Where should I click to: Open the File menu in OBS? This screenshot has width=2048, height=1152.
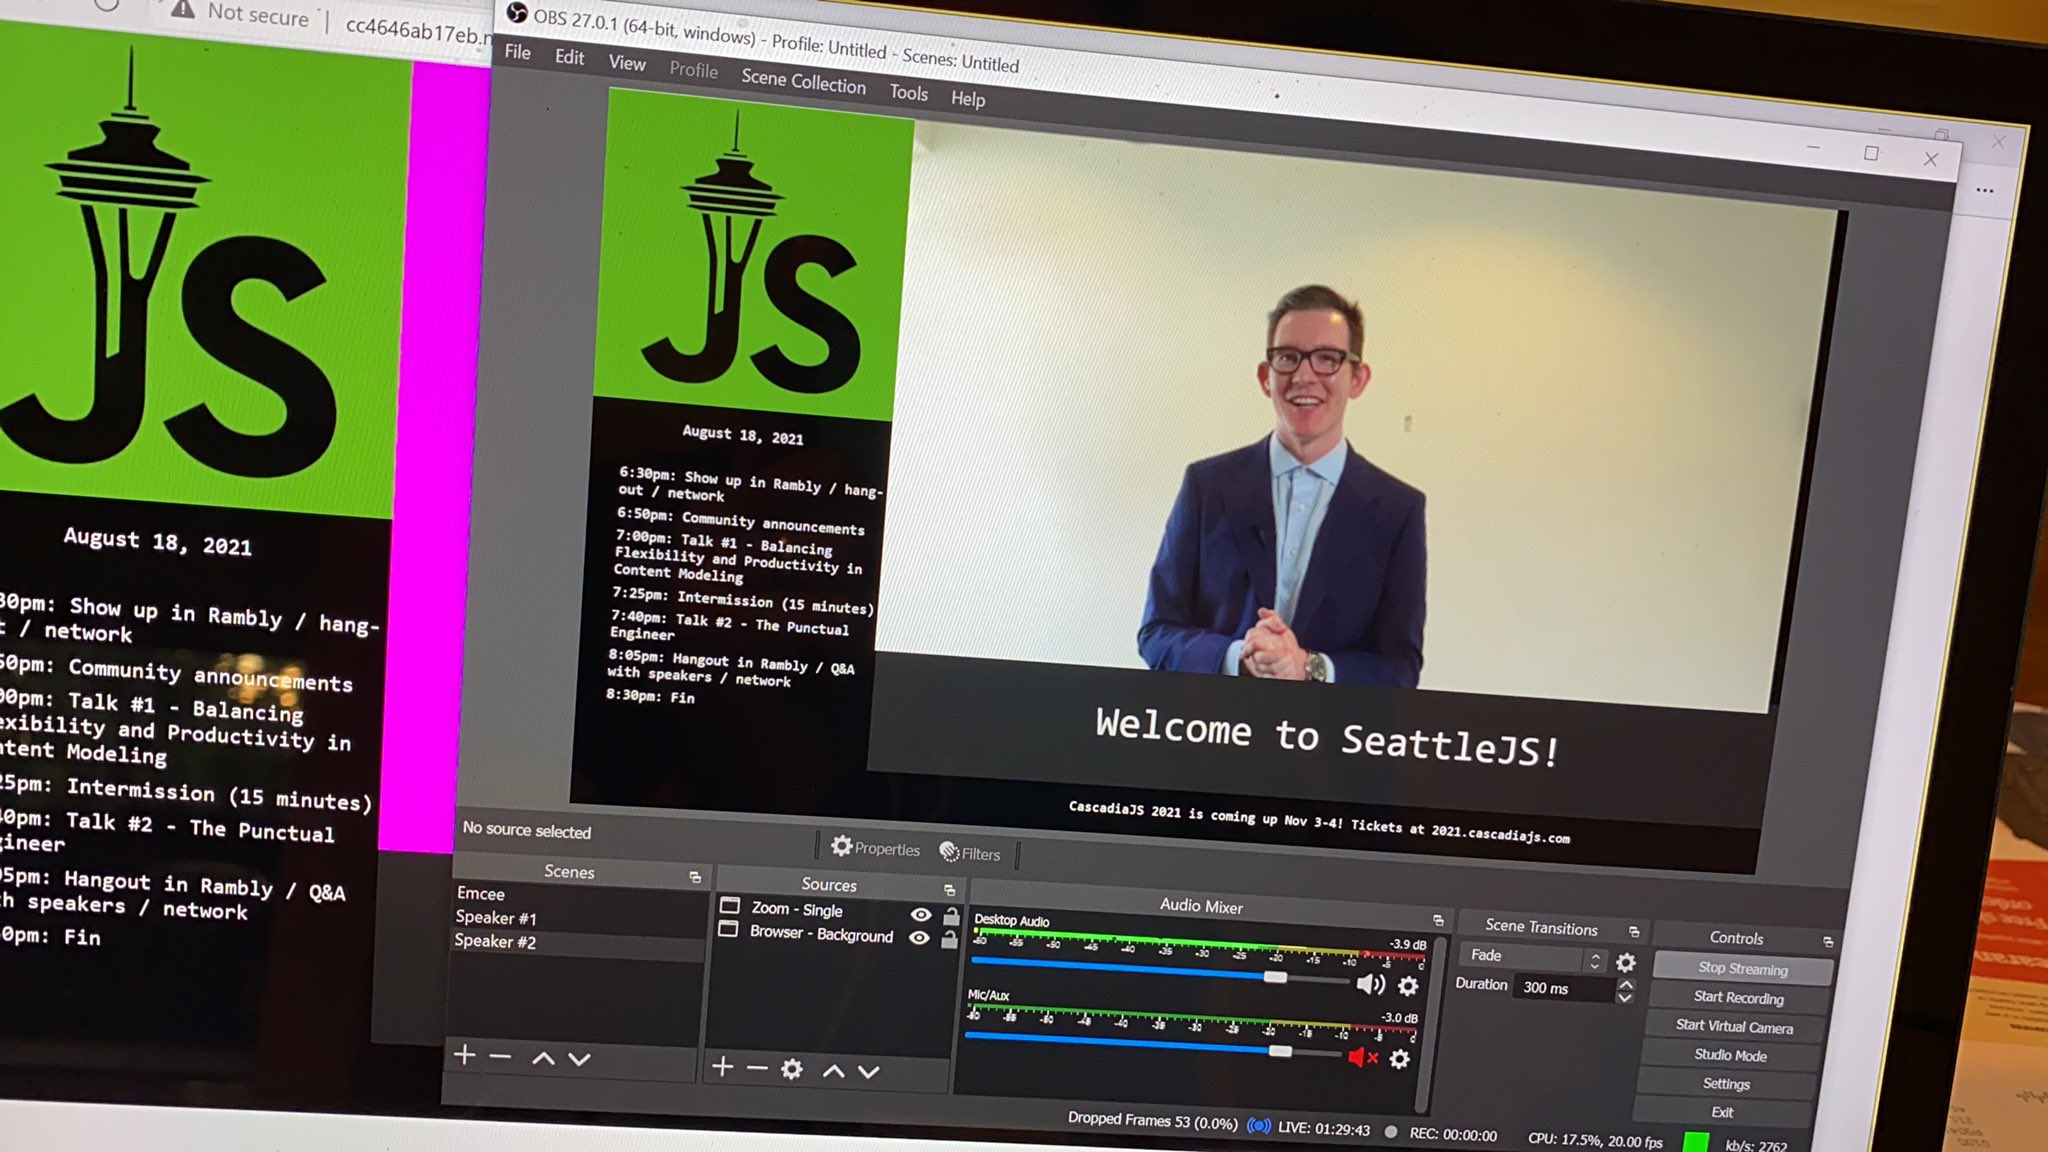coord(517,52)
